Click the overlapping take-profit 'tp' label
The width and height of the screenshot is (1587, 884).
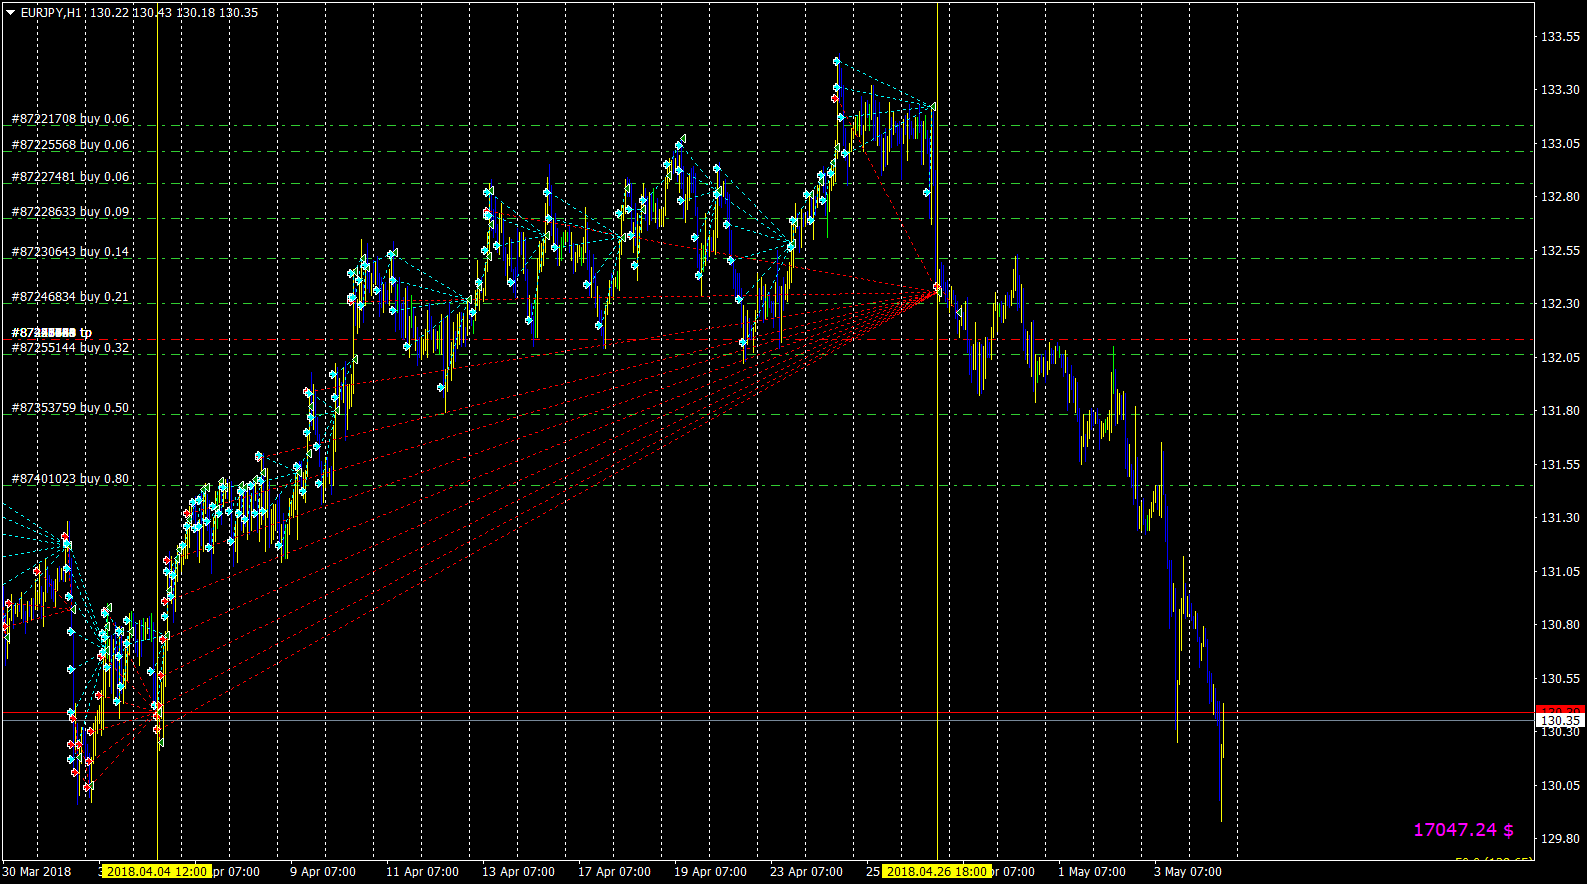coord(52,333)
